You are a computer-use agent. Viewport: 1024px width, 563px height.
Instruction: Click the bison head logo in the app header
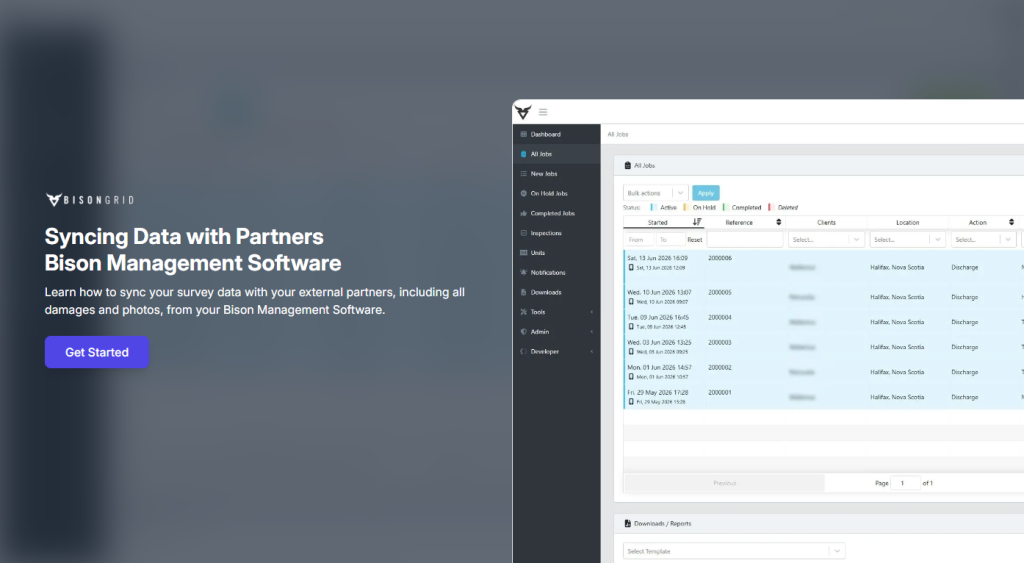(523, 112)
